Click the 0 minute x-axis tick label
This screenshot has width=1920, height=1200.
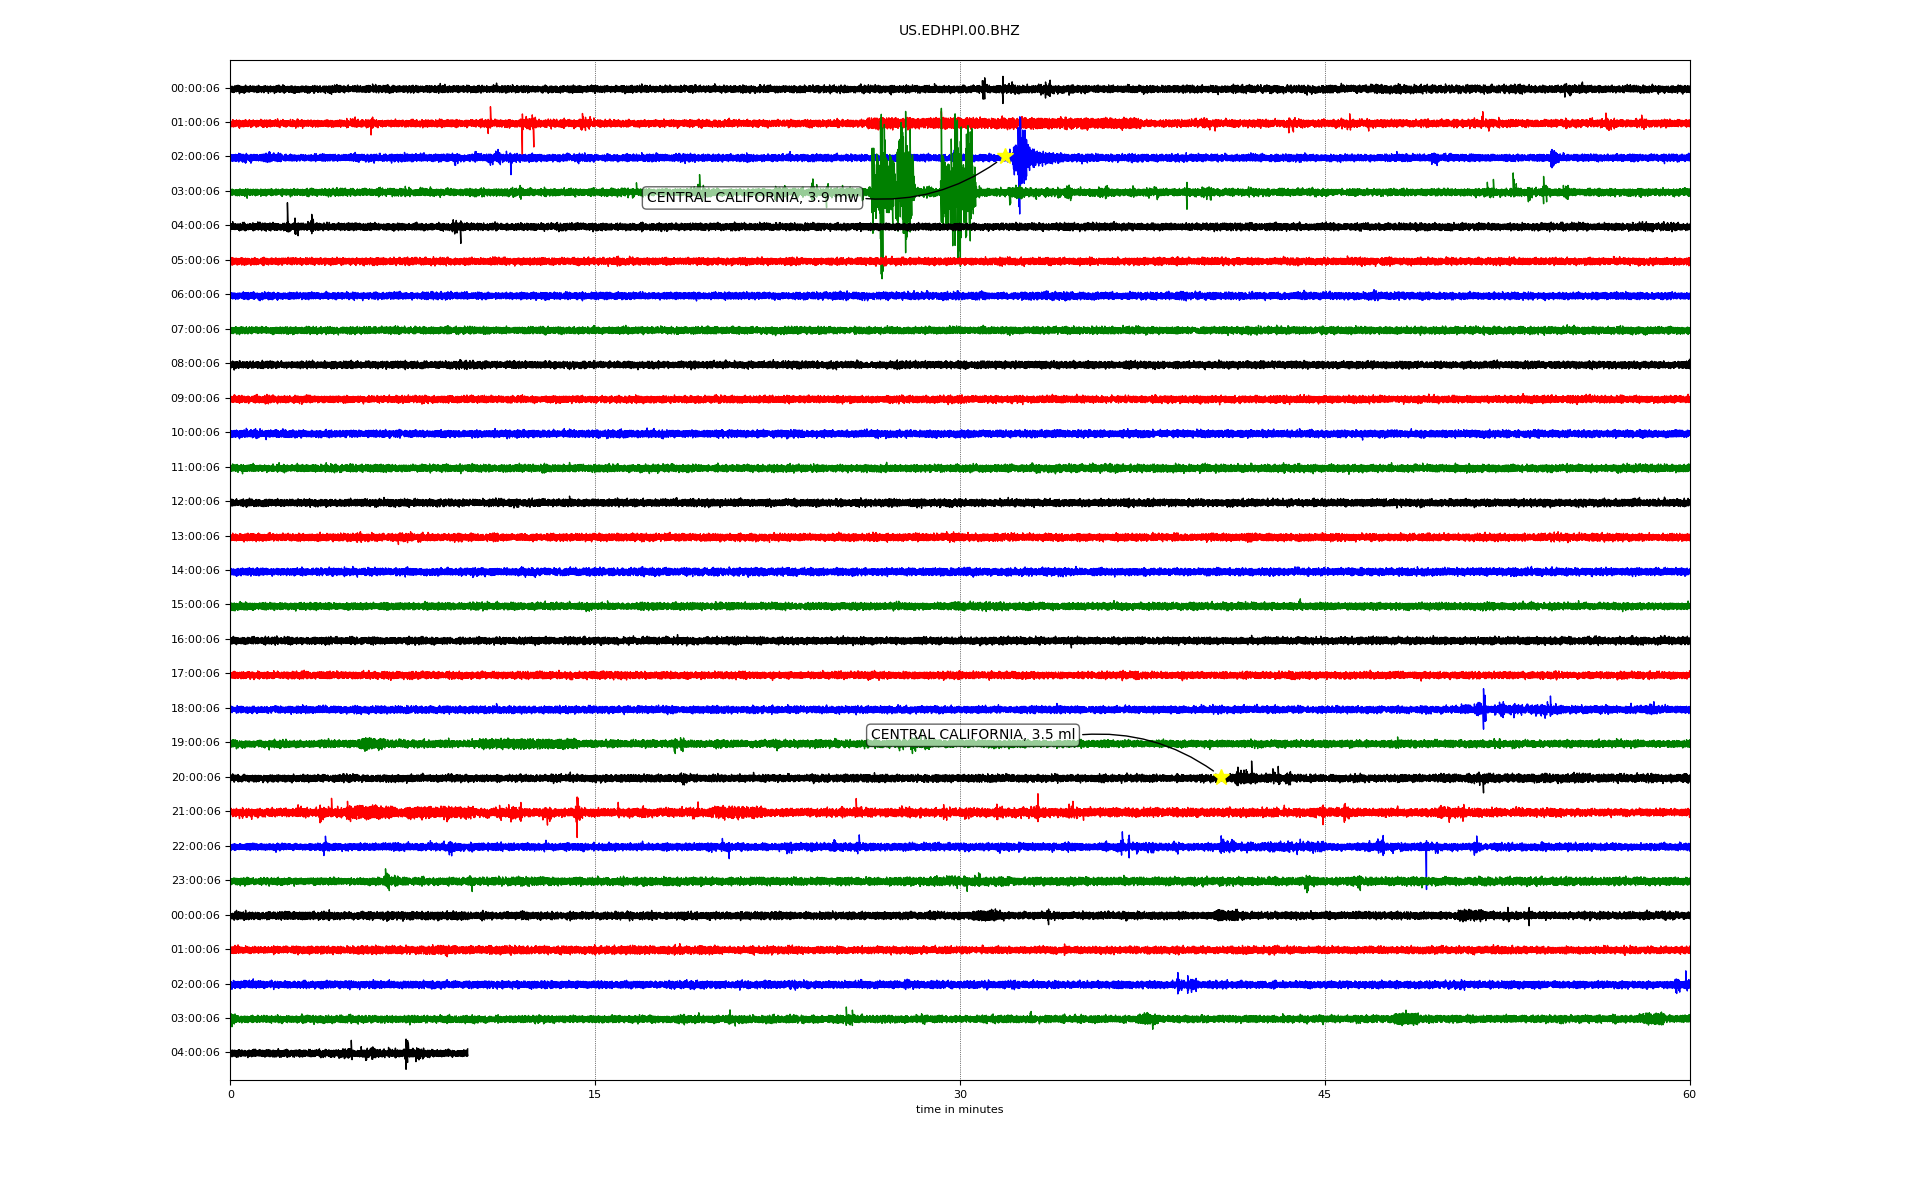[x=231, y=1094]
